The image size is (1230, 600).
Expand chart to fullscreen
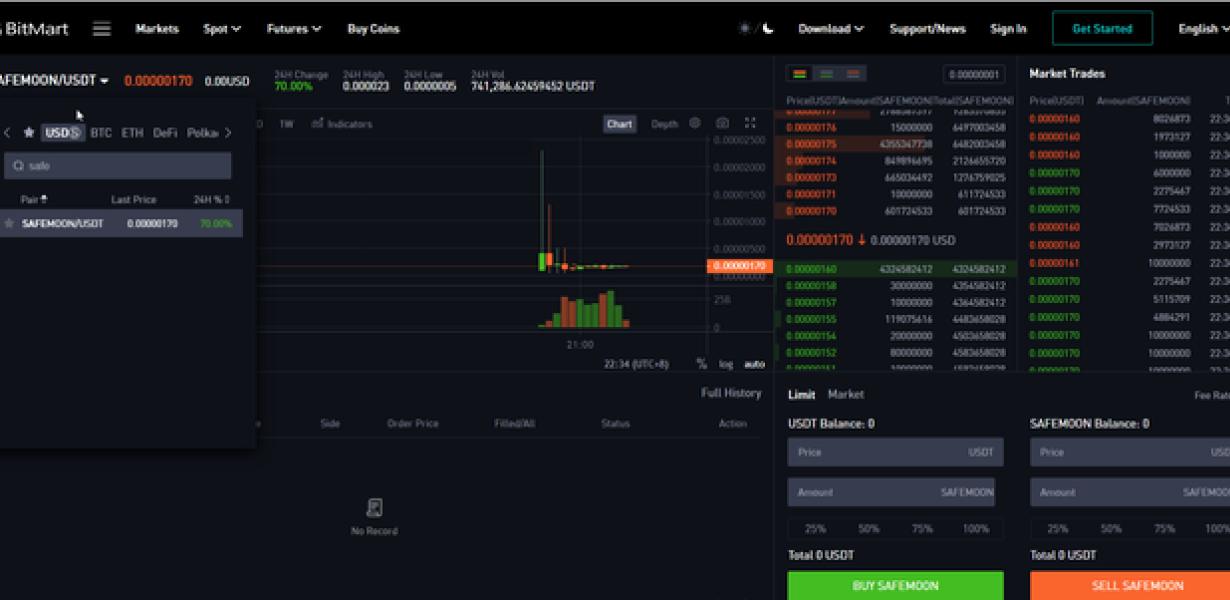[750, 124]
